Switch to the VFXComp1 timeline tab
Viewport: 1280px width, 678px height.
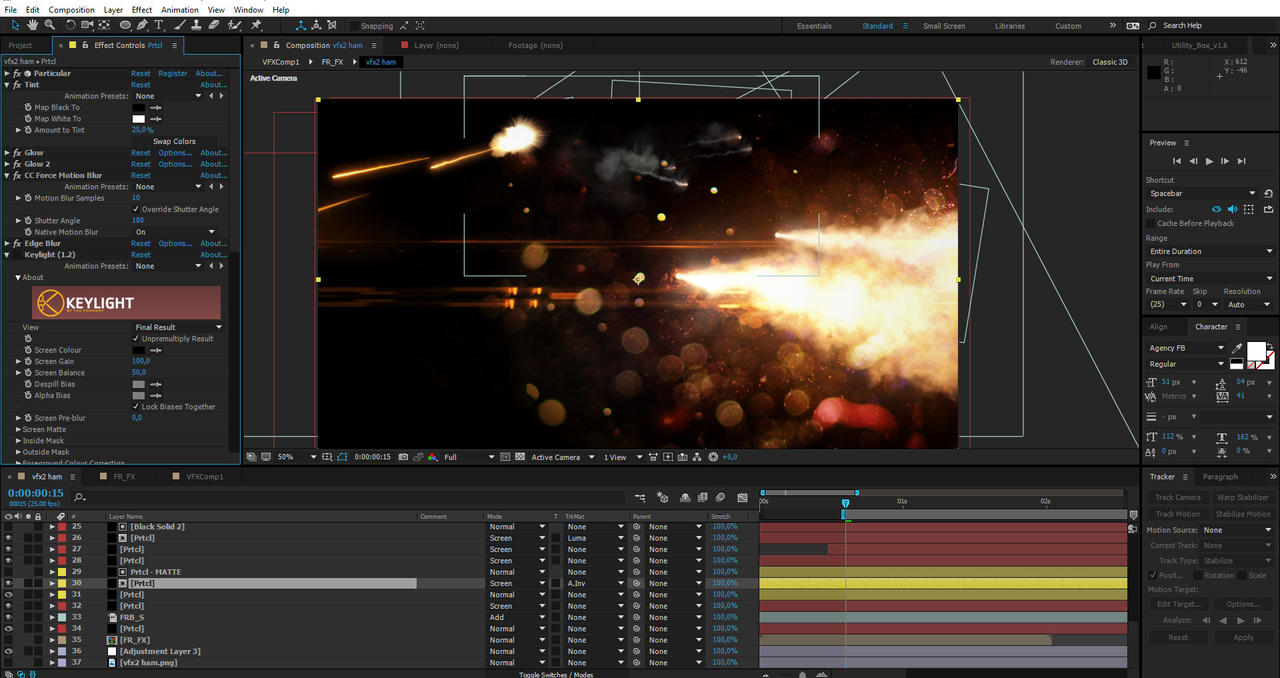(x=205, y=477)
